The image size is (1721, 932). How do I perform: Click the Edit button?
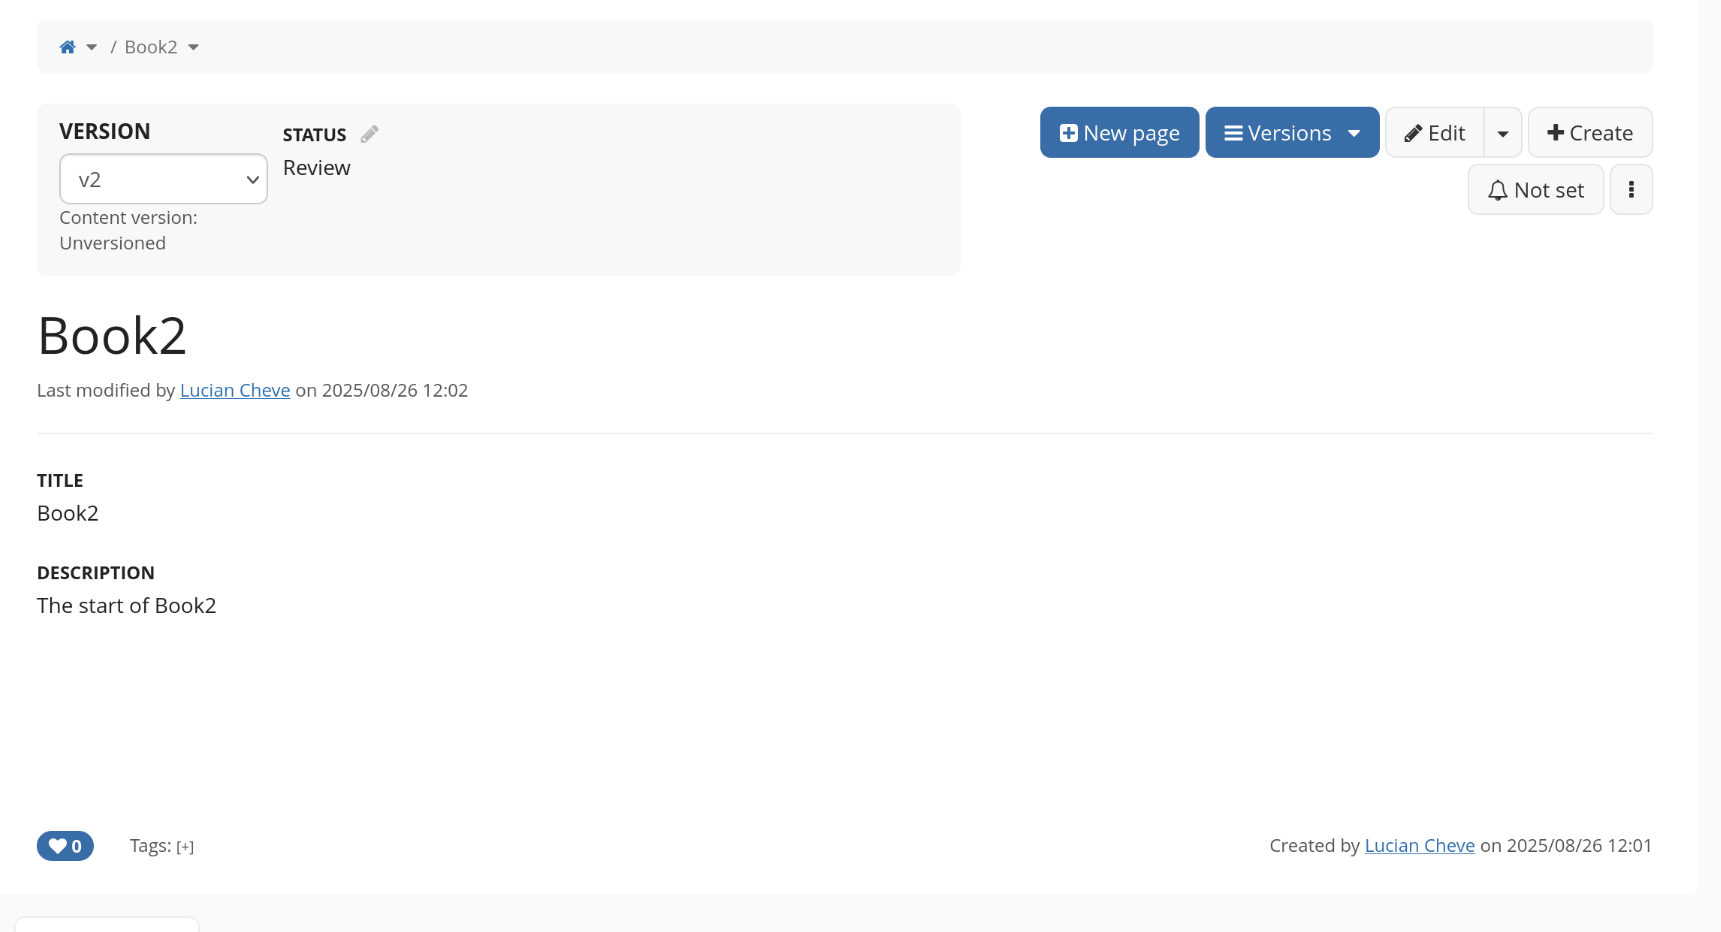(x=1434, y=133)
